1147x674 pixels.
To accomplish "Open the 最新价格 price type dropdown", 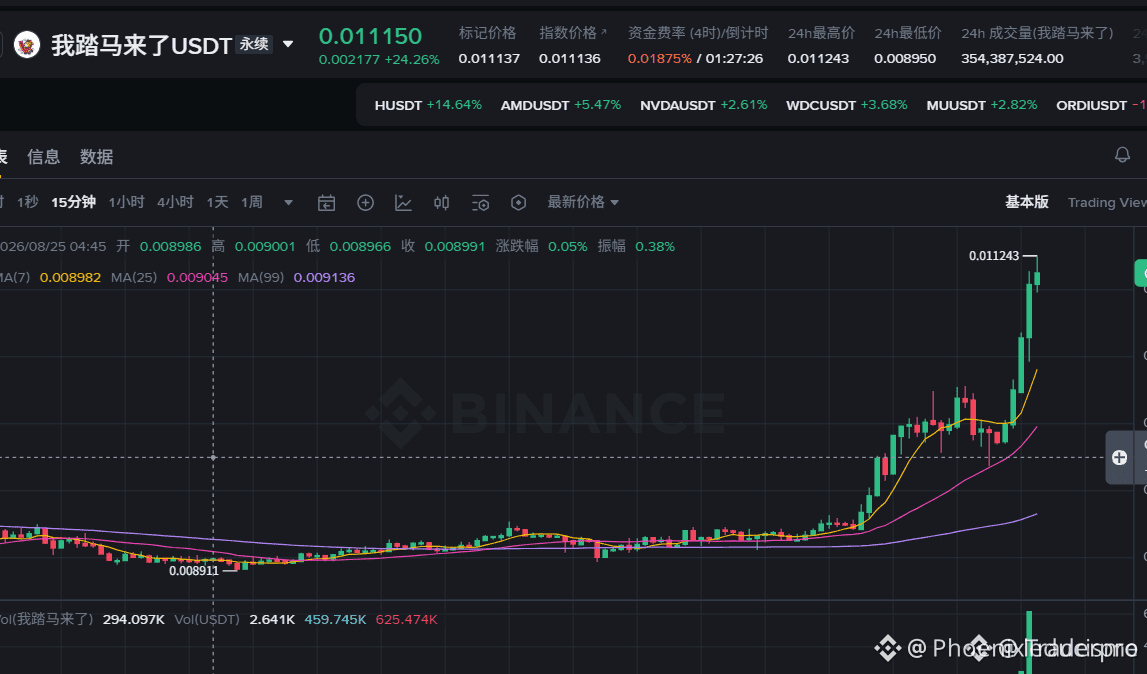I will tap(583, 202).
